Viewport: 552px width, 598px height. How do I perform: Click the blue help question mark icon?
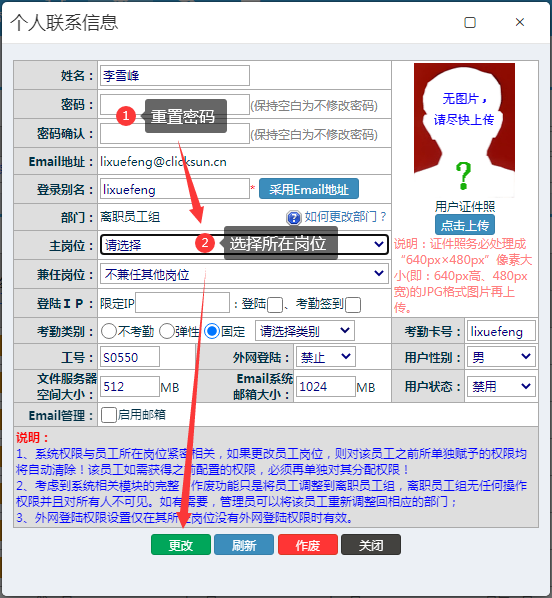[x=293, y=218]
